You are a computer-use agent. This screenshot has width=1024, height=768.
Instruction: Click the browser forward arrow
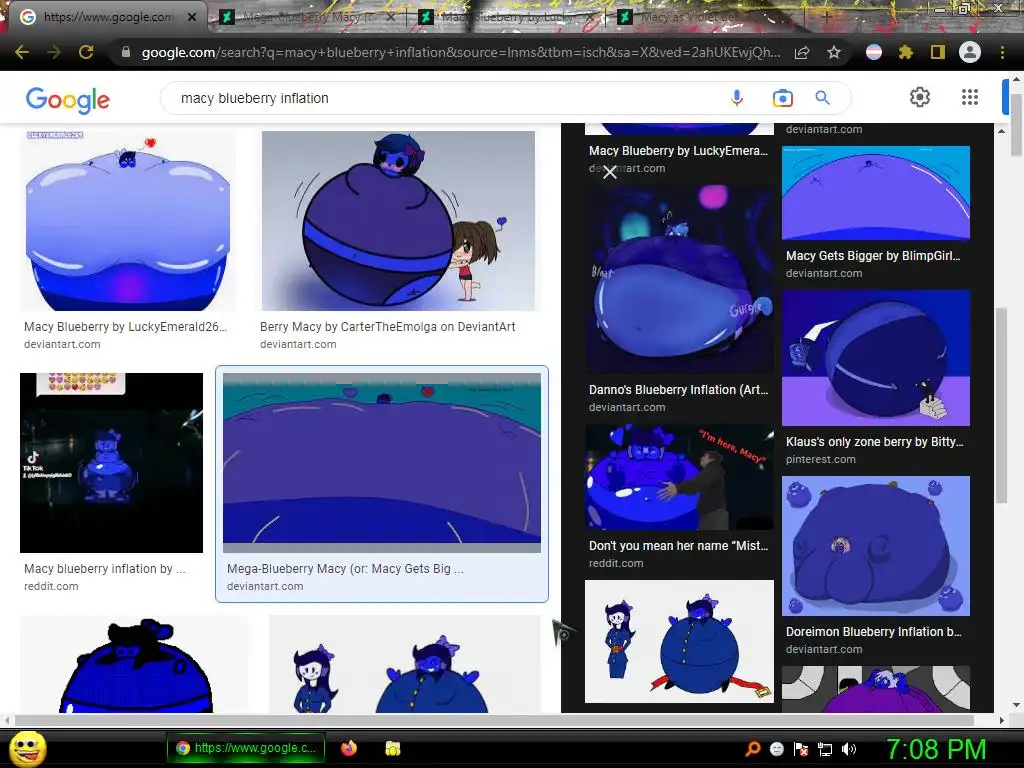tap(54, 52)
